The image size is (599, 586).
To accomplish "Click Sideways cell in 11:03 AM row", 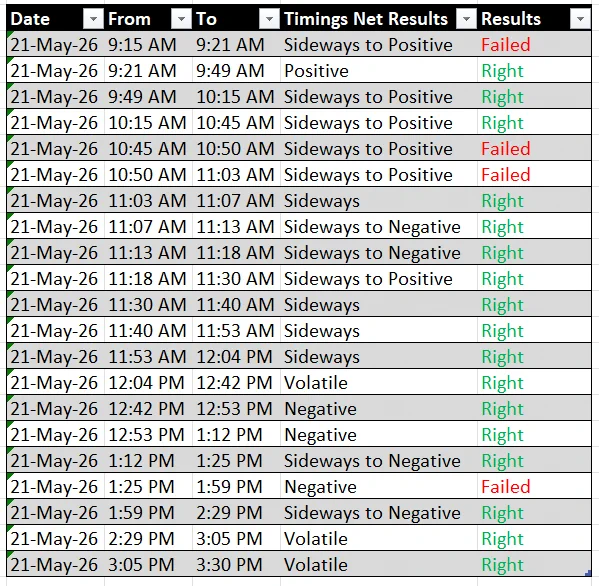I will coord(379,201).
